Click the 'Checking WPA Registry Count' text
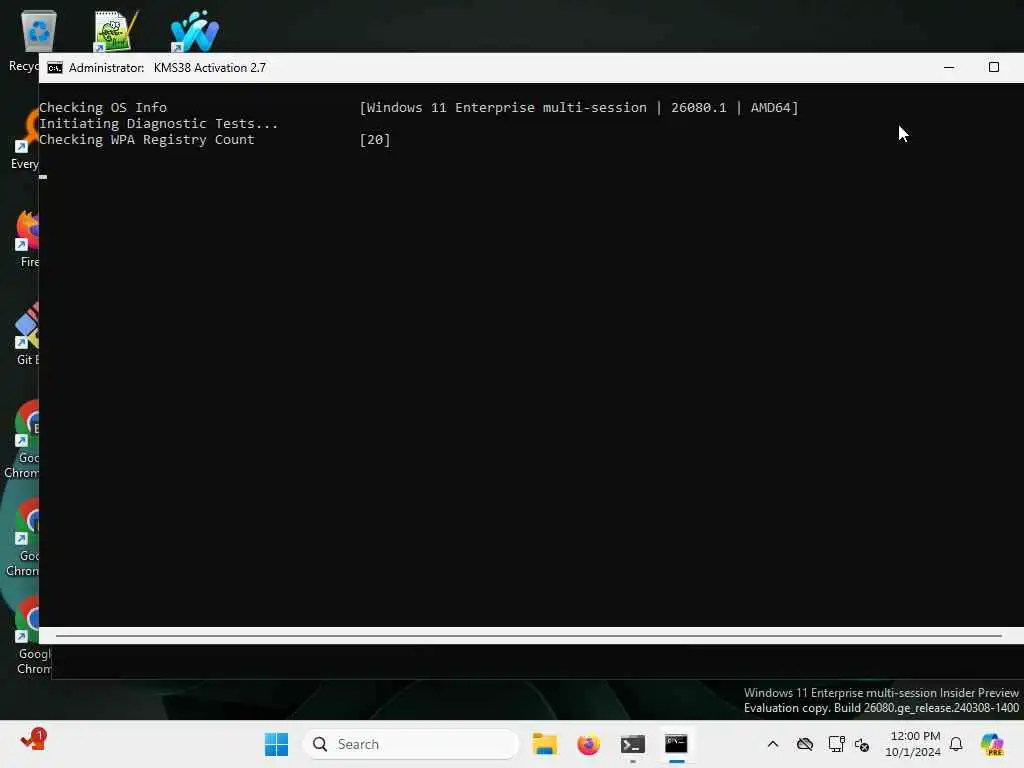The height and width of the screenshot is (768, 1024). click(x=146, y=140)
